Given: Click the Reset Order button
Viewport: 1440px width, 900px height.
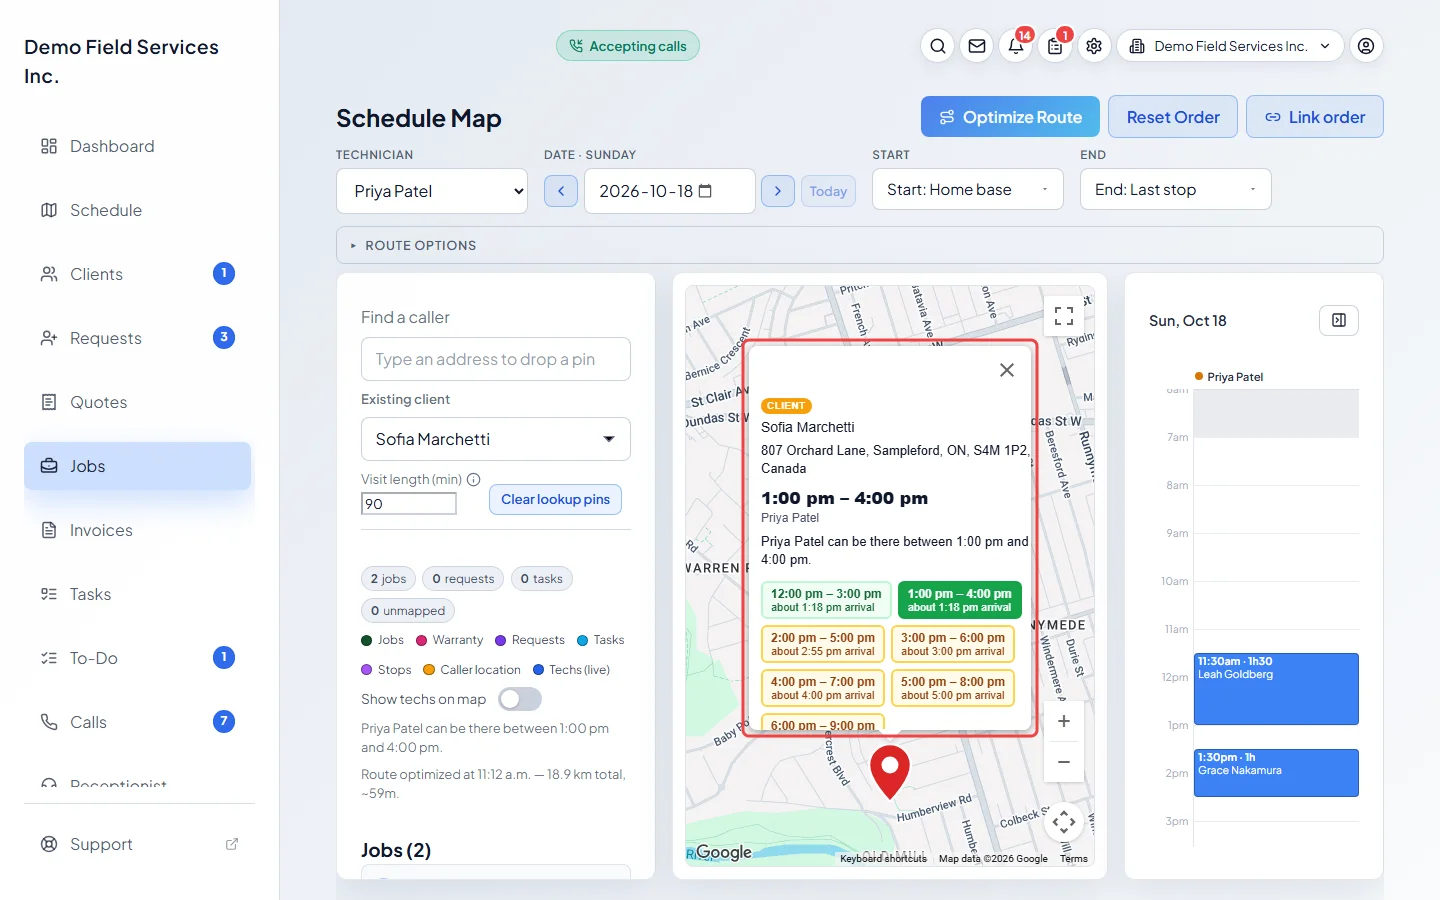Looking at the screenshot, I should tap(1173, 117).
